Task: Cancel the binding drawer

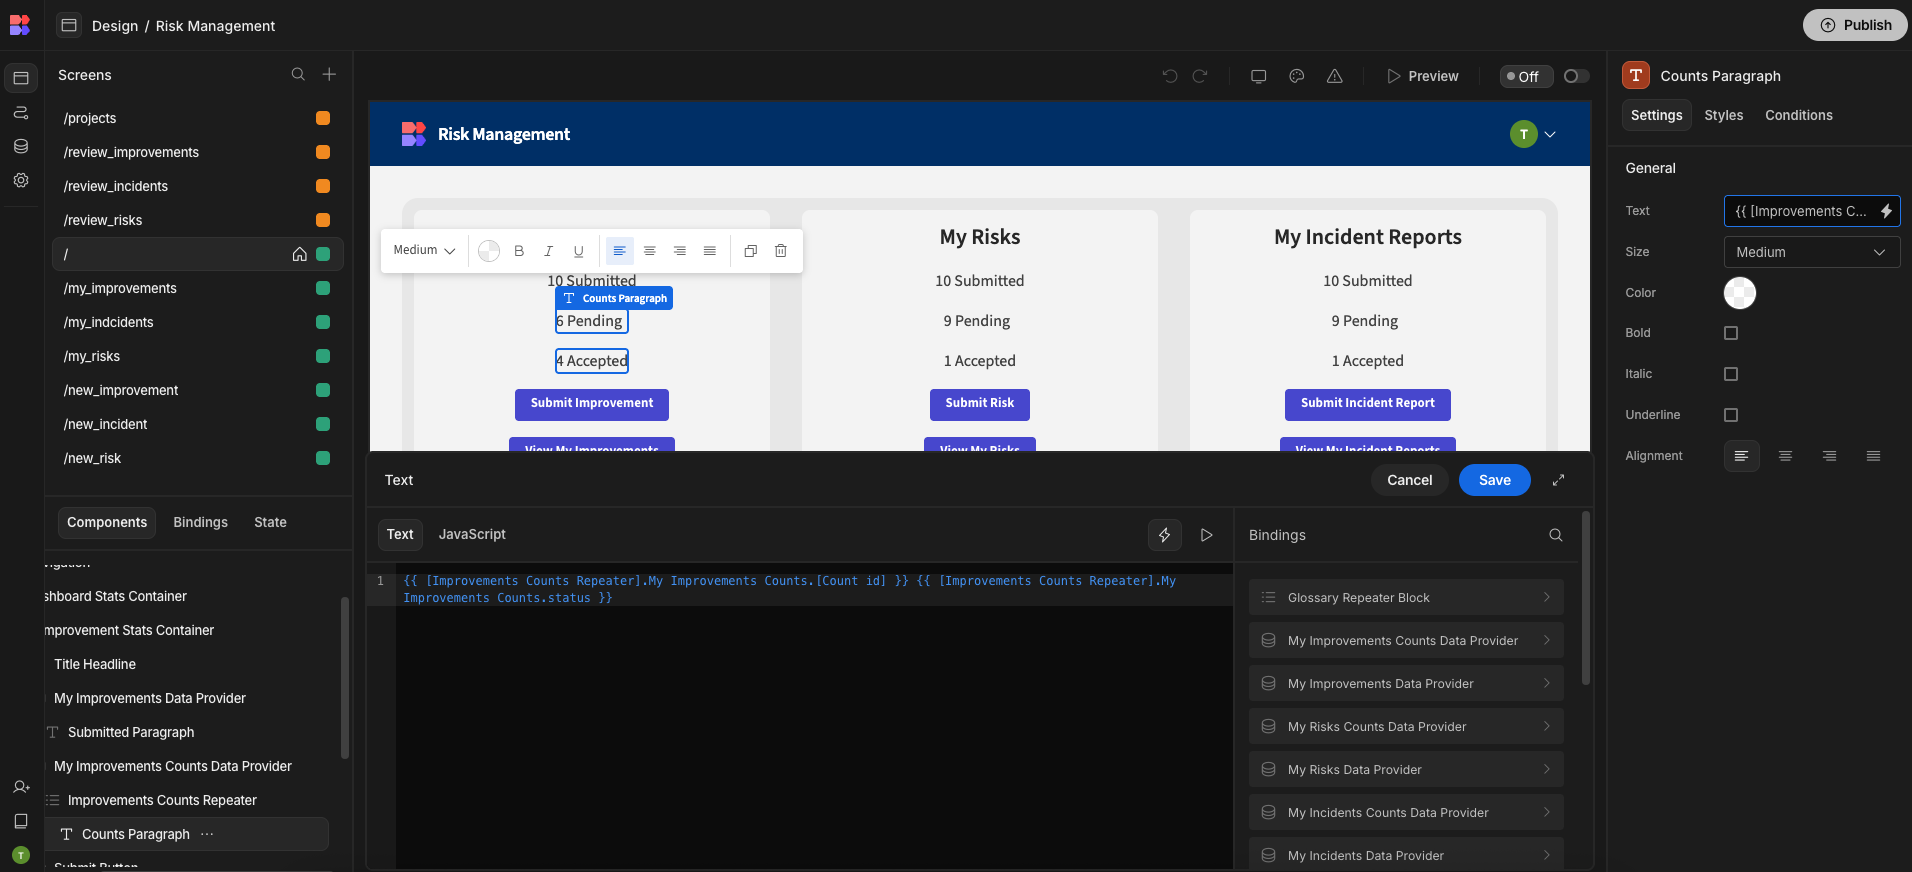Action: click(1409, 480)
